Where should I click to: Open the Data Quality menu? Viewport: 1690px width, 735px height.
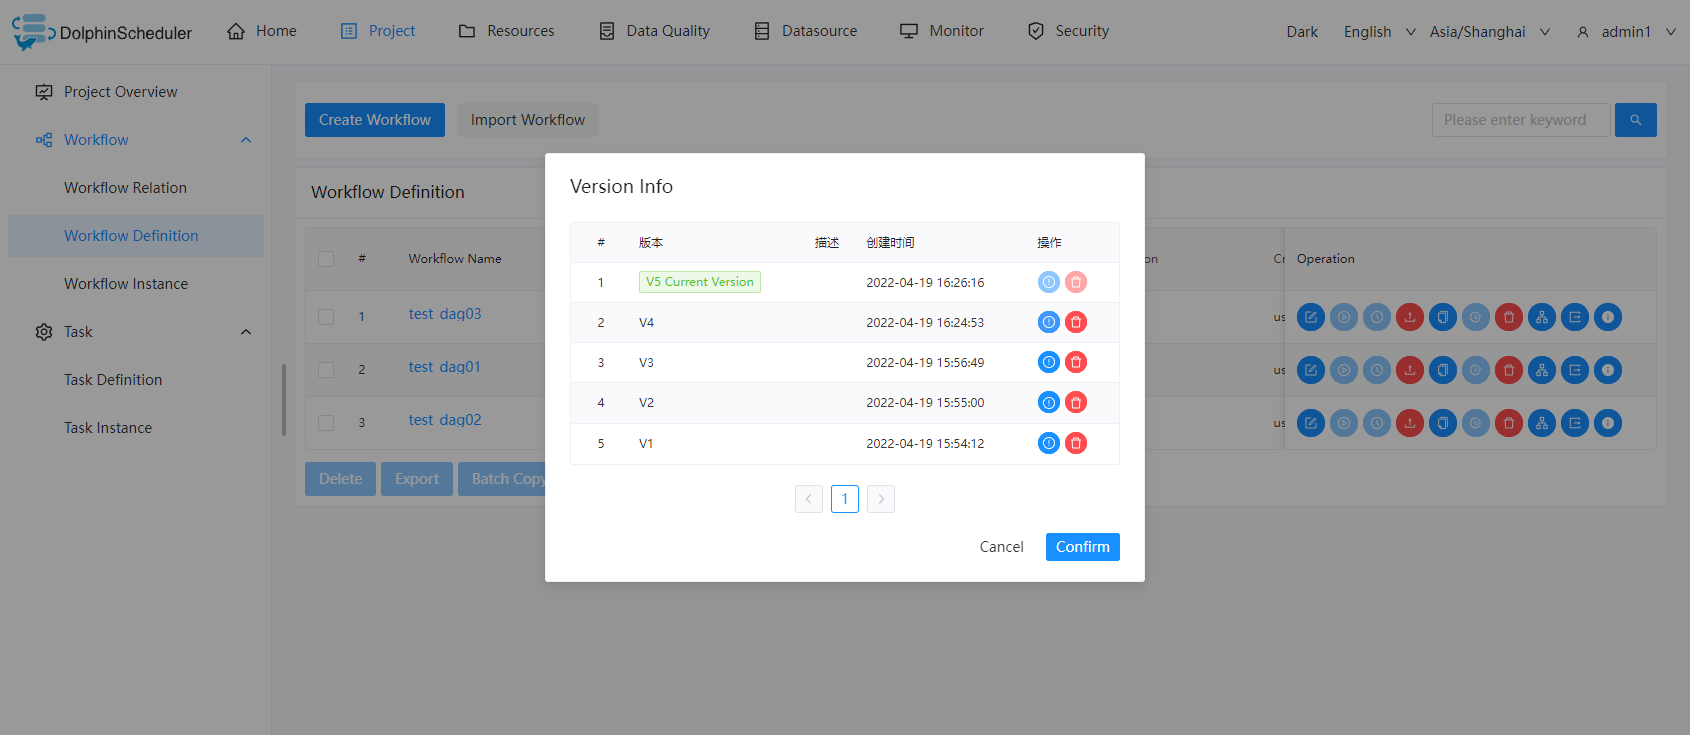click(x=654, y=31)
